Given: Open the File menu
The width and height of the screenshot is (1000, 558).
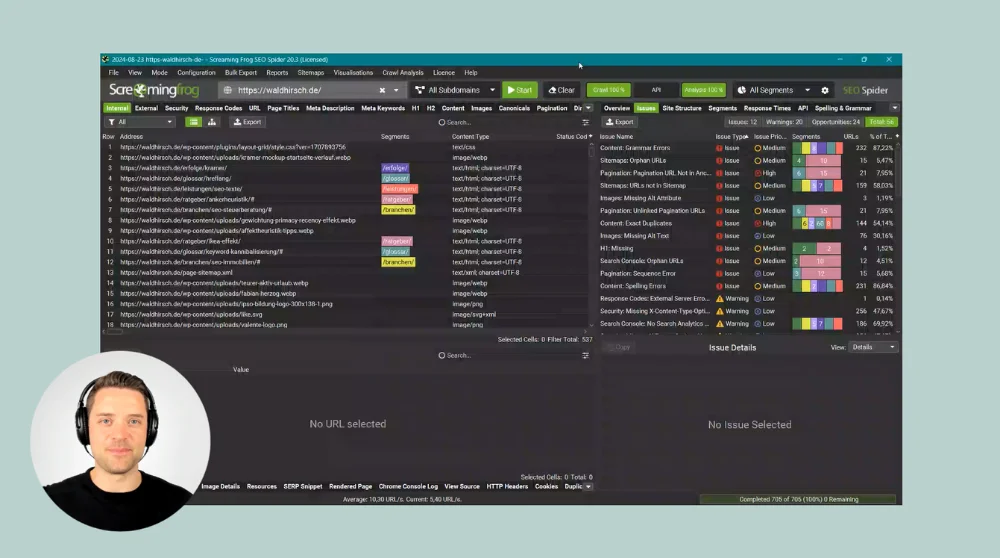Looking at the screenshot, I should (114, 73).
